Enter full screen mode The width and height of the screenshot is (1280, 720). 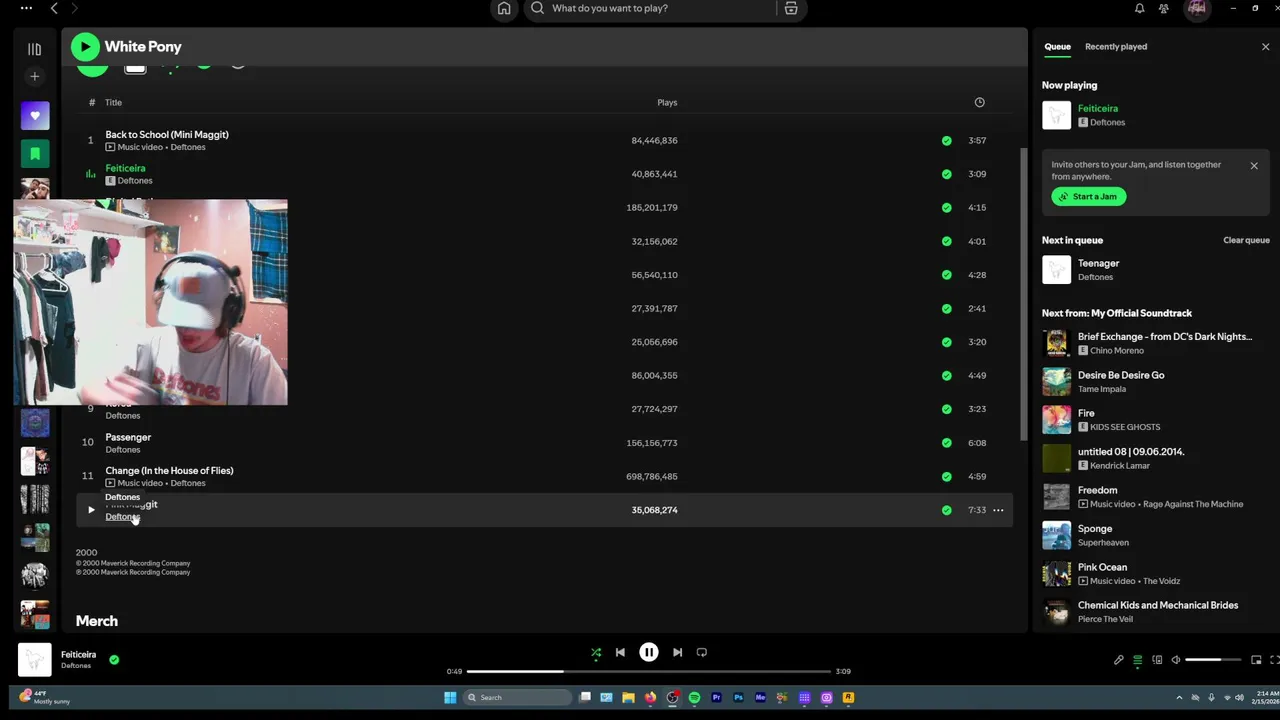point(1274,660)
